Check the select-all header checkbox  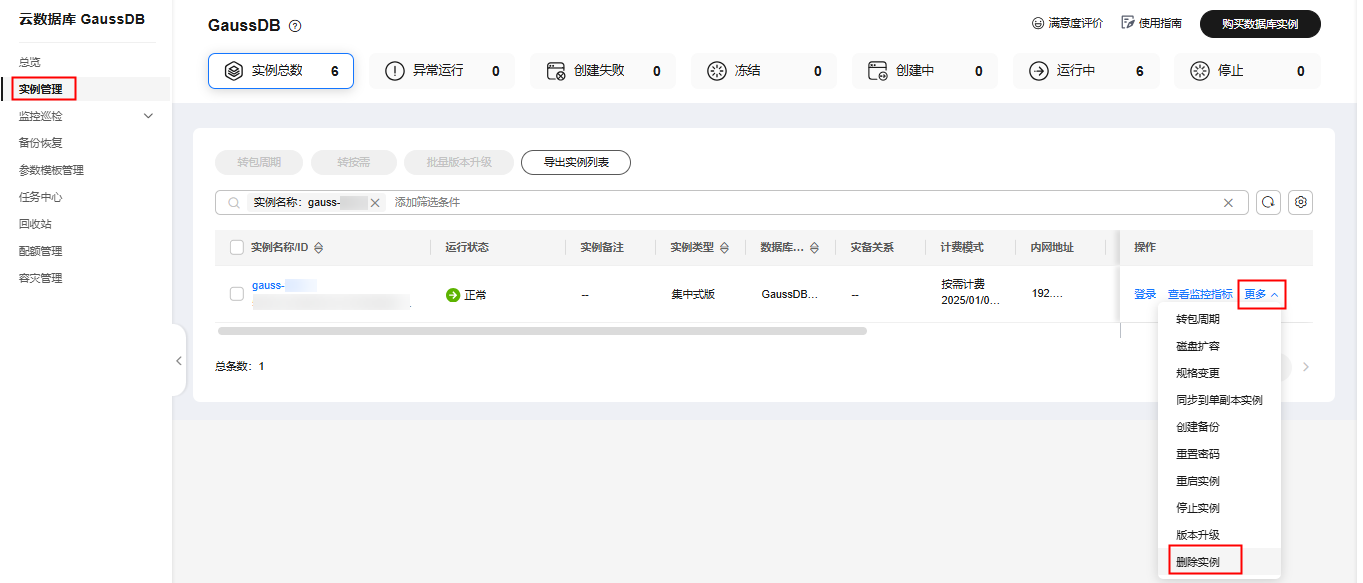(x=237, y=247)
